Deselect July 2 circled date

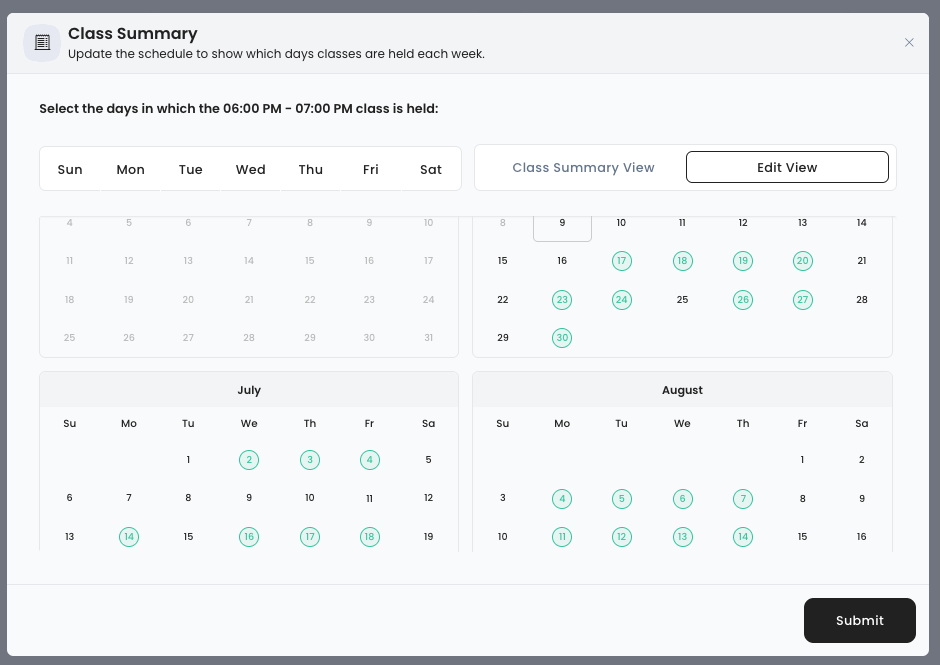tap(249, 460)
